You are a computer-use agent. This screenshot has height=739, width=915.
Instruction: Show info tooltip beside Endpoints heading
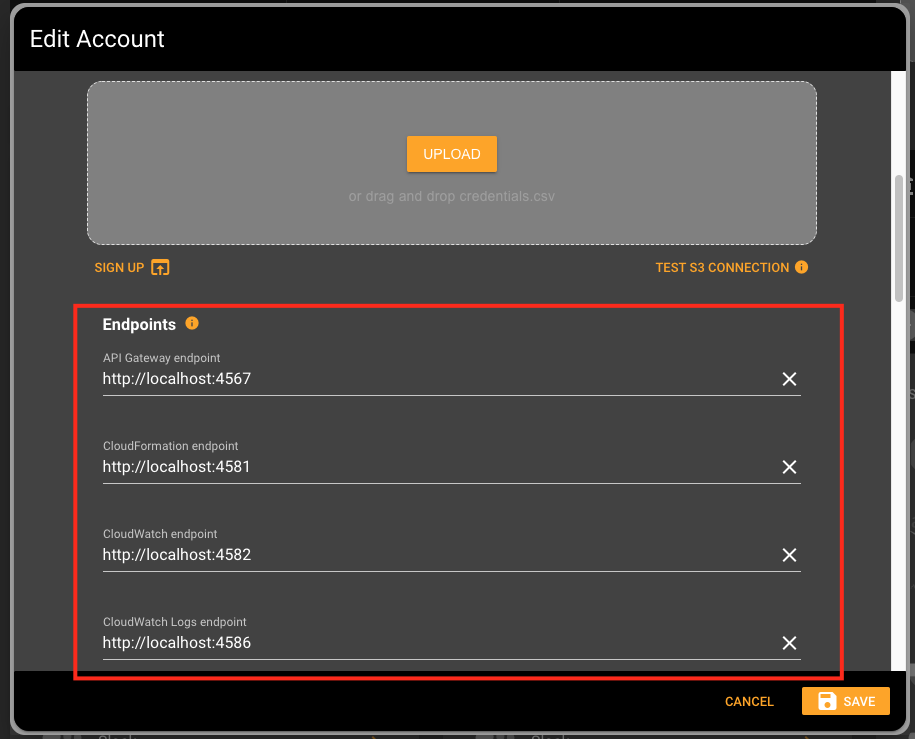click(x=192, y=323)
